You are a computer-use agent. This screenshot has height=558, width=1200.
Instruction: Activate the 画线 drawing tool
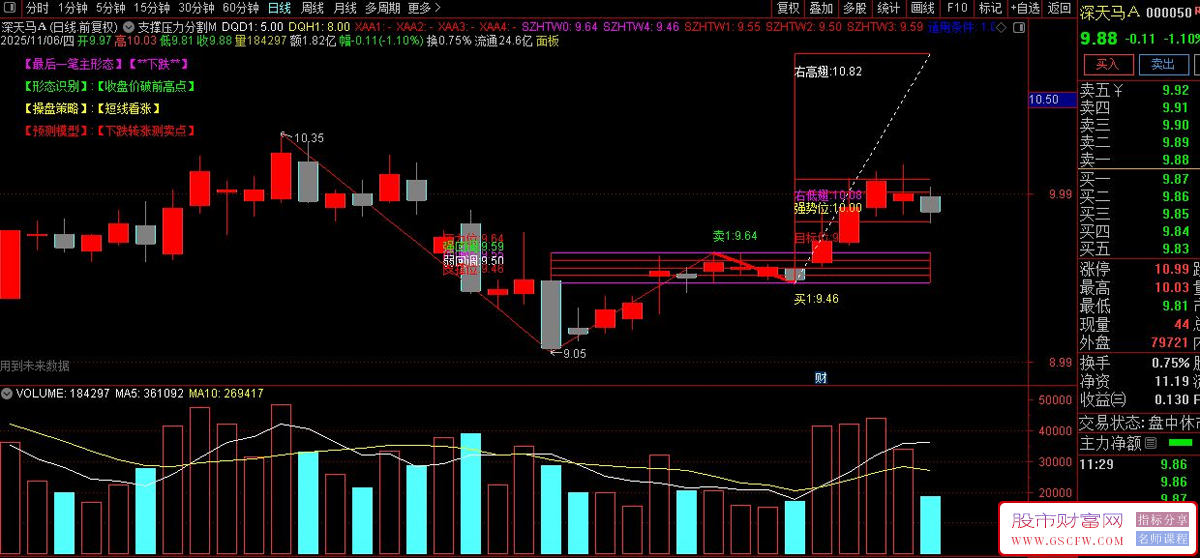[x=922, y=8]
